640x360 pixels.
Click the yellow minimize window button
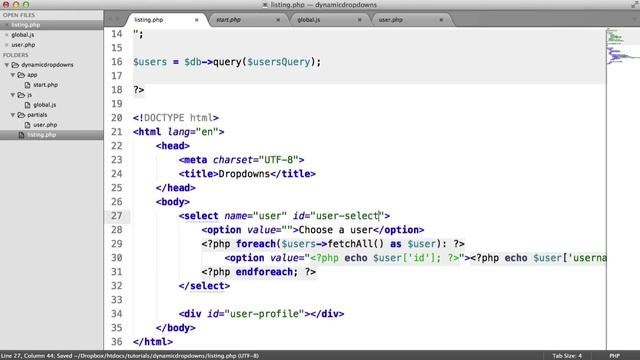click(x=16, y=5)
